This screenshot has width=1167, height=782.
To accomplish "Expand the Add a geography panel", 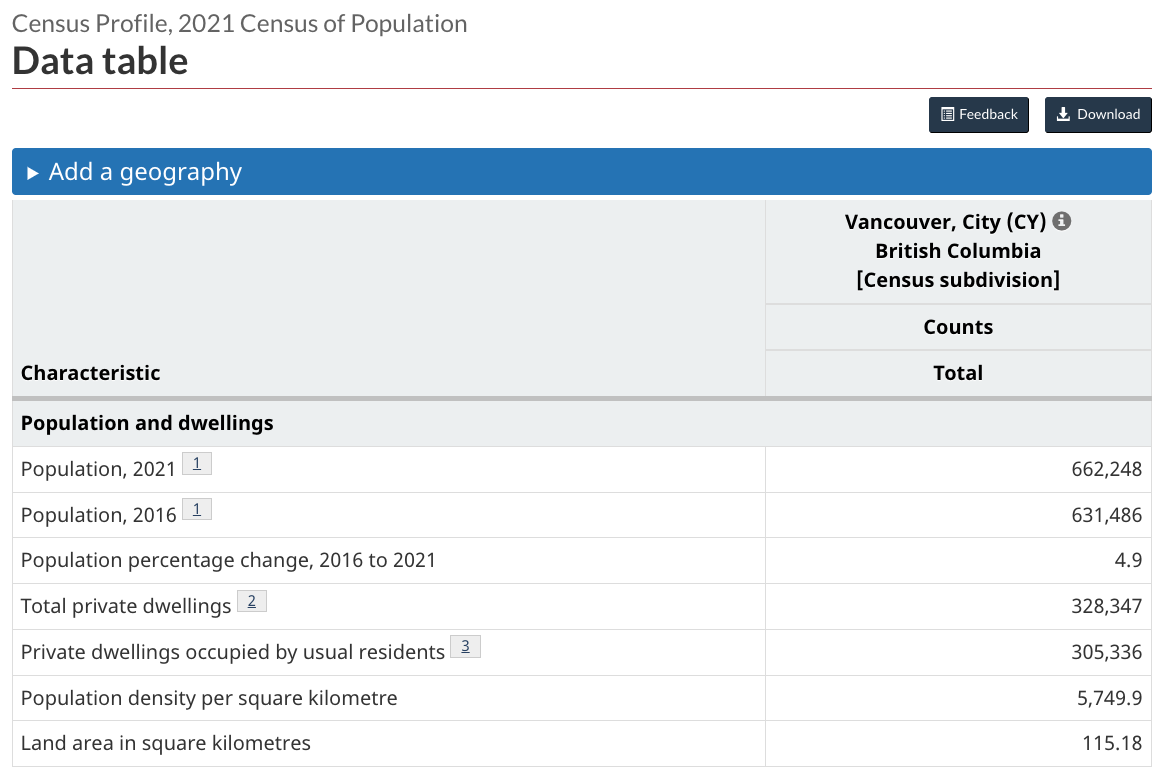I will coord(582,172).
